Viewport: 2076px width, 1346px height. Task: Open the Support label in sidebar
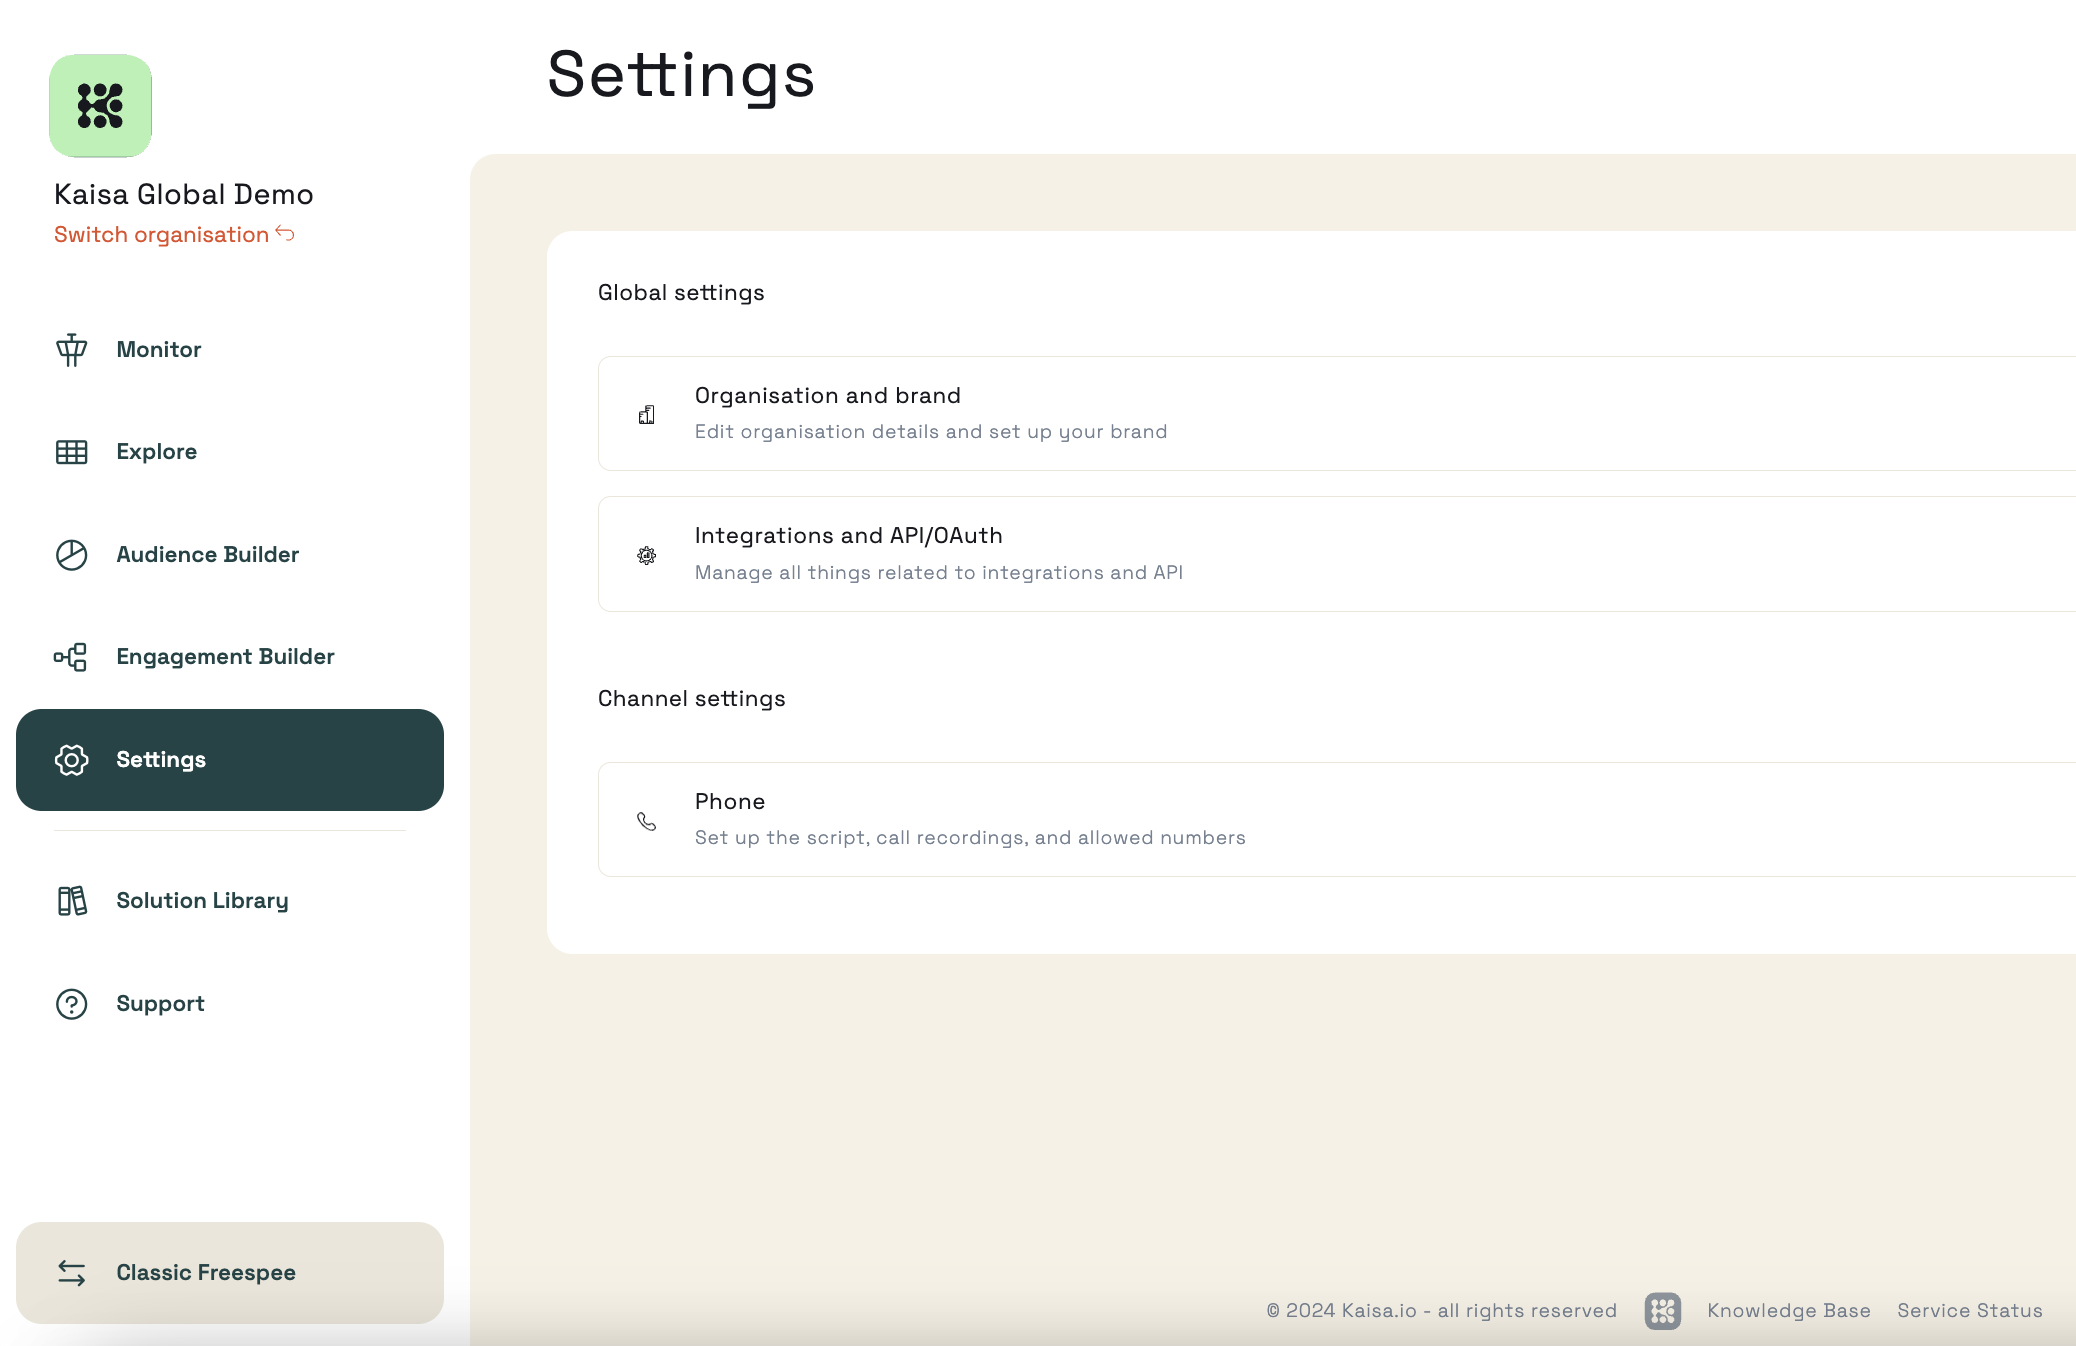[160, 1004]
